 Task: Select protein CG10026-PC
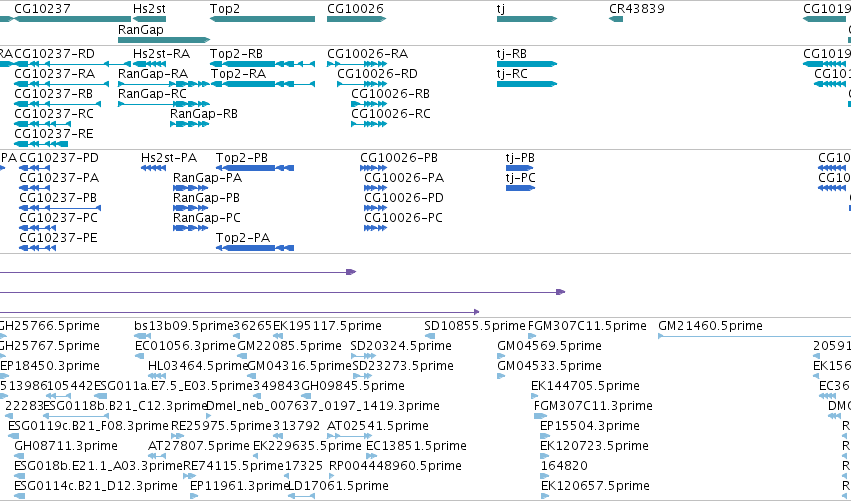pyautogui.click(x=403, y=218)
